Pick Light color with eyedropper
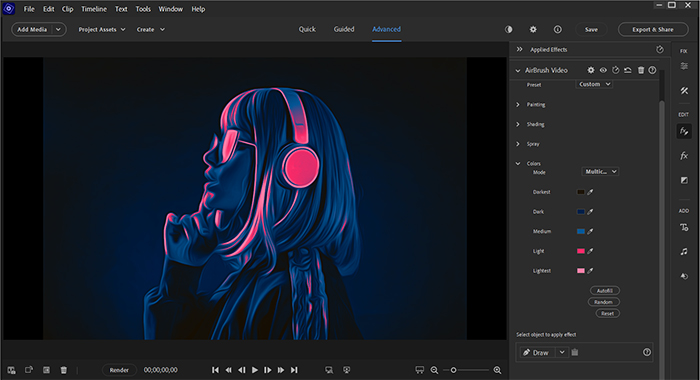The width and height of the screenshot is (700, 380). coord(590,251)
